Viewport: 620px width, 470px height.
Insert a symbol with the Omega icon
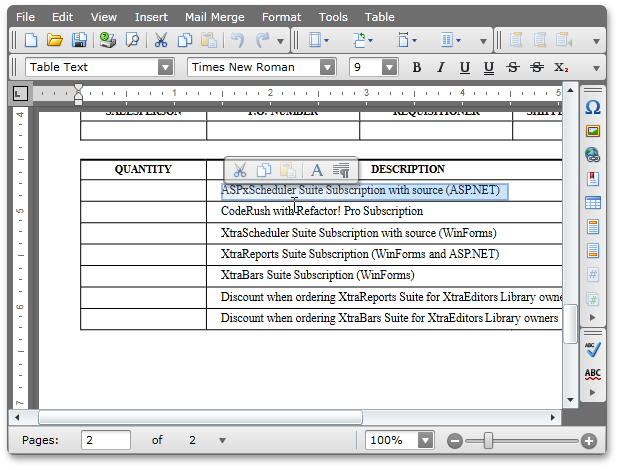593,107
